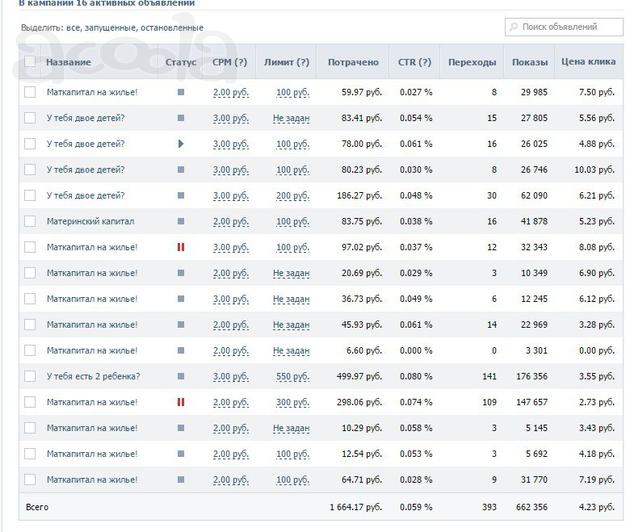
Task: Click the 0.080 % CTR cell
Action: click(416, 376)
